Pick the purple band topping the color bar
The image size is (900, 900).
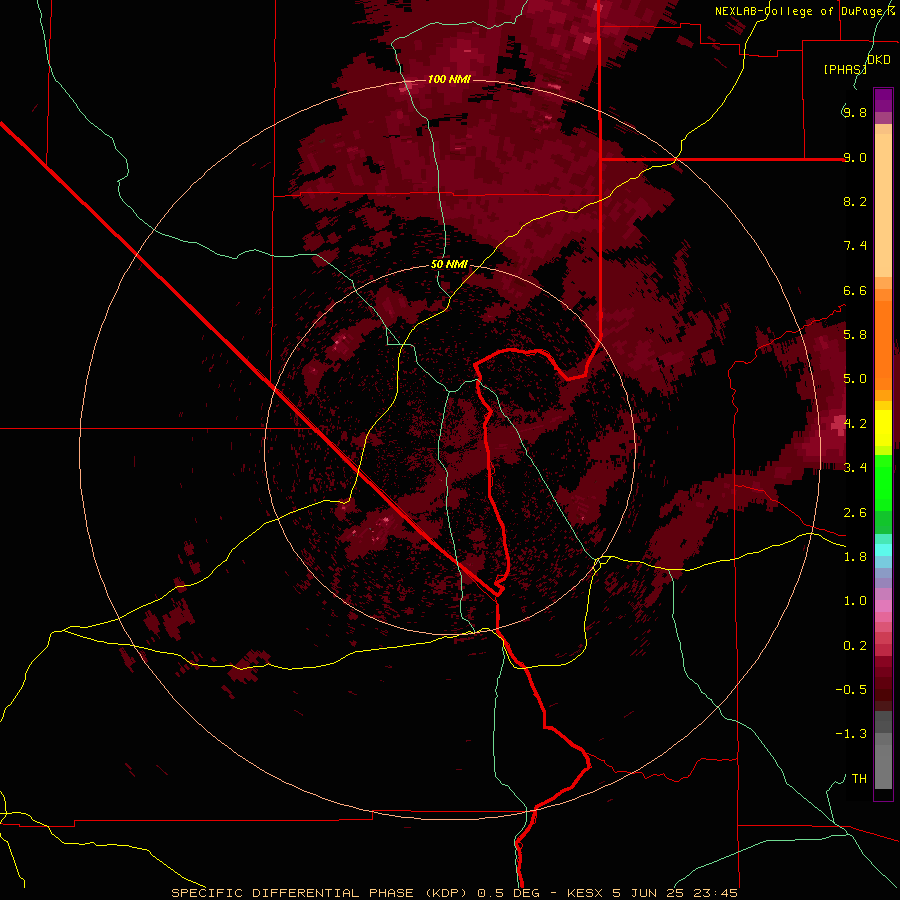(x=883, y=100)
